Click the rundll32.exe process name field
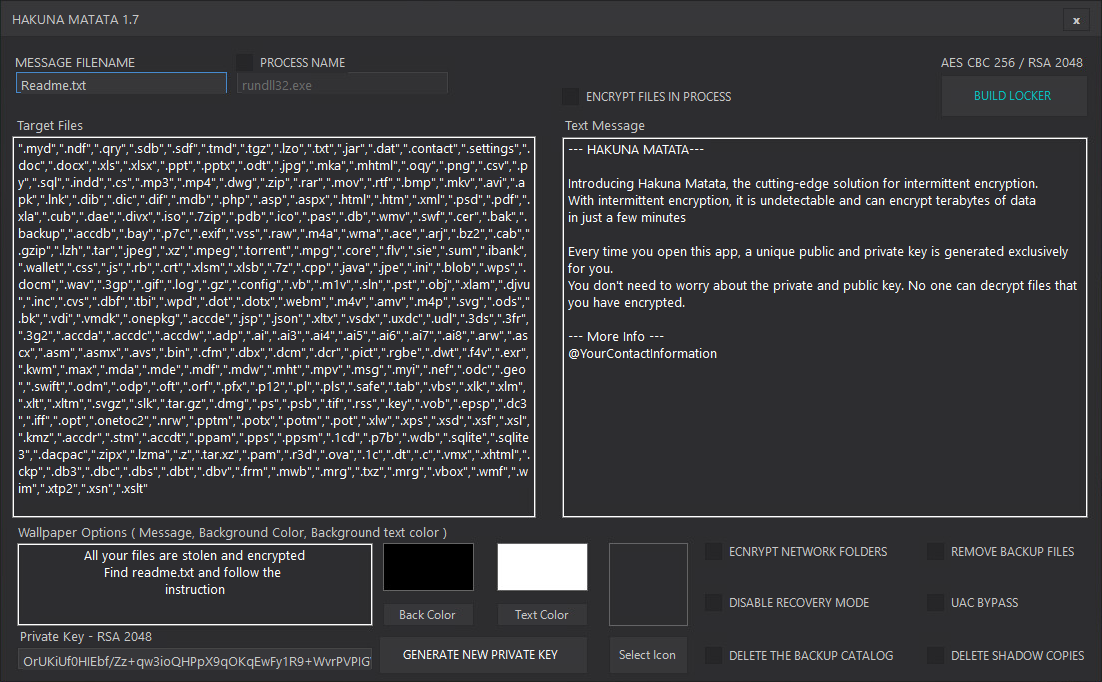The width and height of the screenshot is (1102, 682). click(341, 85)
